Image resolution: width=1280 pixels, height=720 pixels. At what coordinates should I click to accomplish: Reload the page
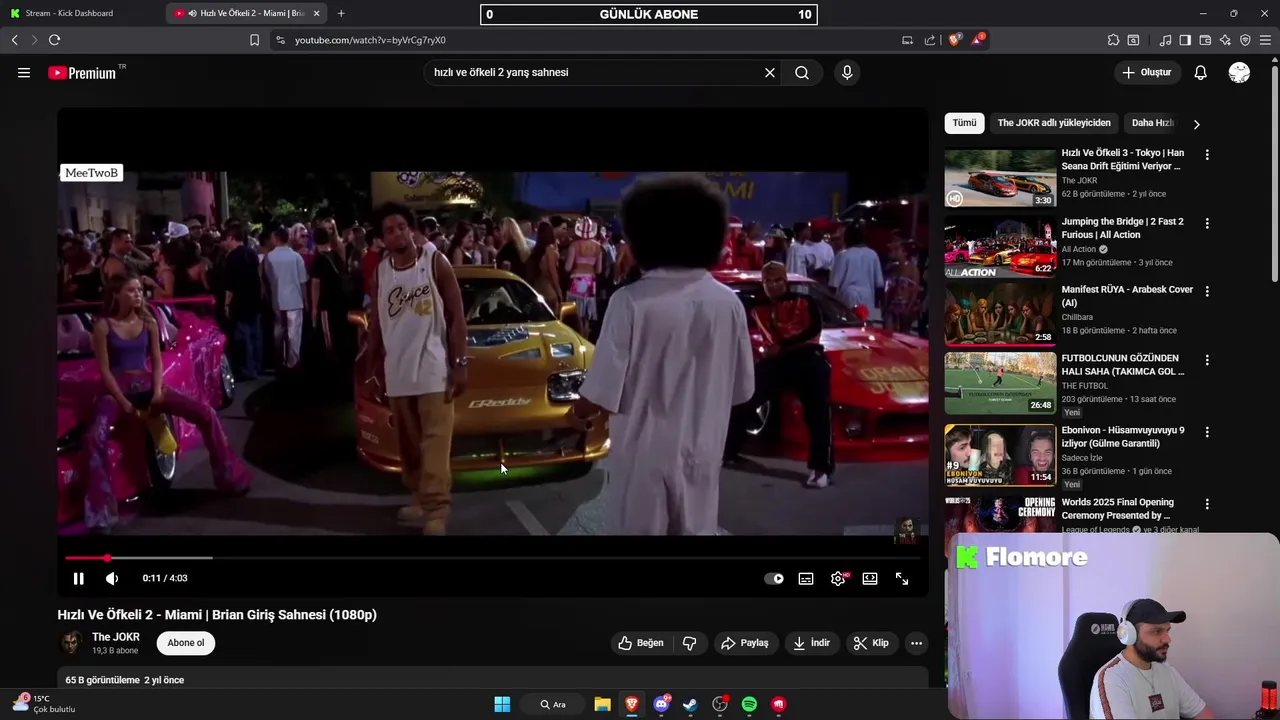click(x=54, y=40)
